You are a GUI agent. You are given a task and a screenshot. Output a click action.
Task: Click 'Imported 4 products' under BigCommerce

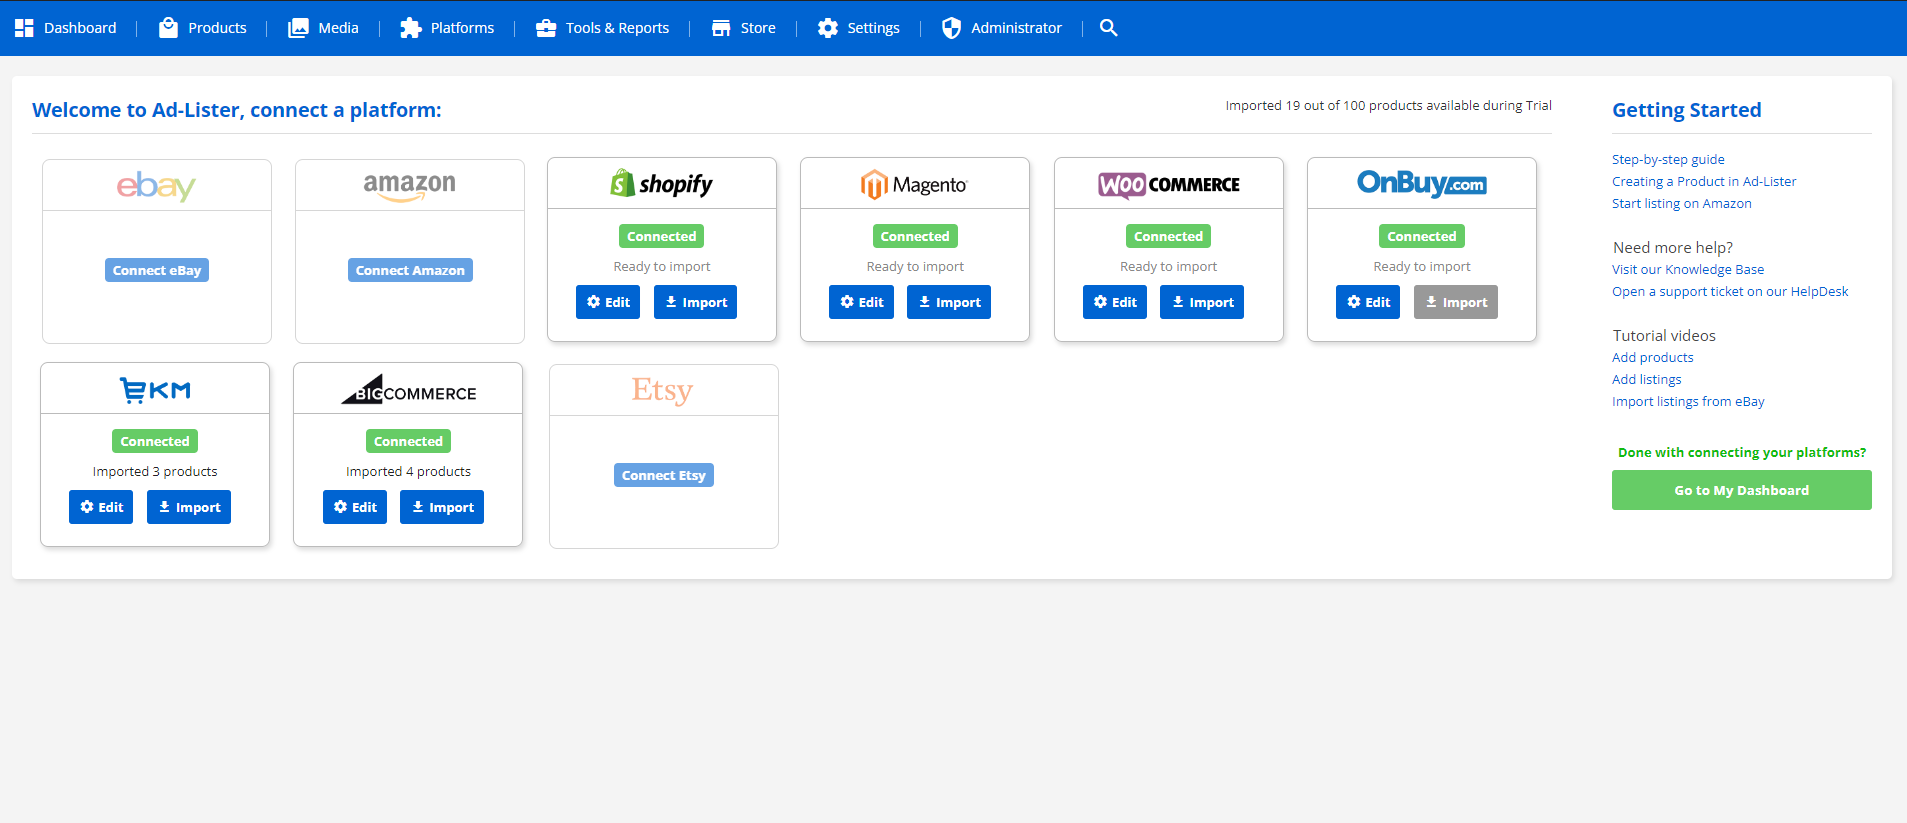tap(408, 471)
